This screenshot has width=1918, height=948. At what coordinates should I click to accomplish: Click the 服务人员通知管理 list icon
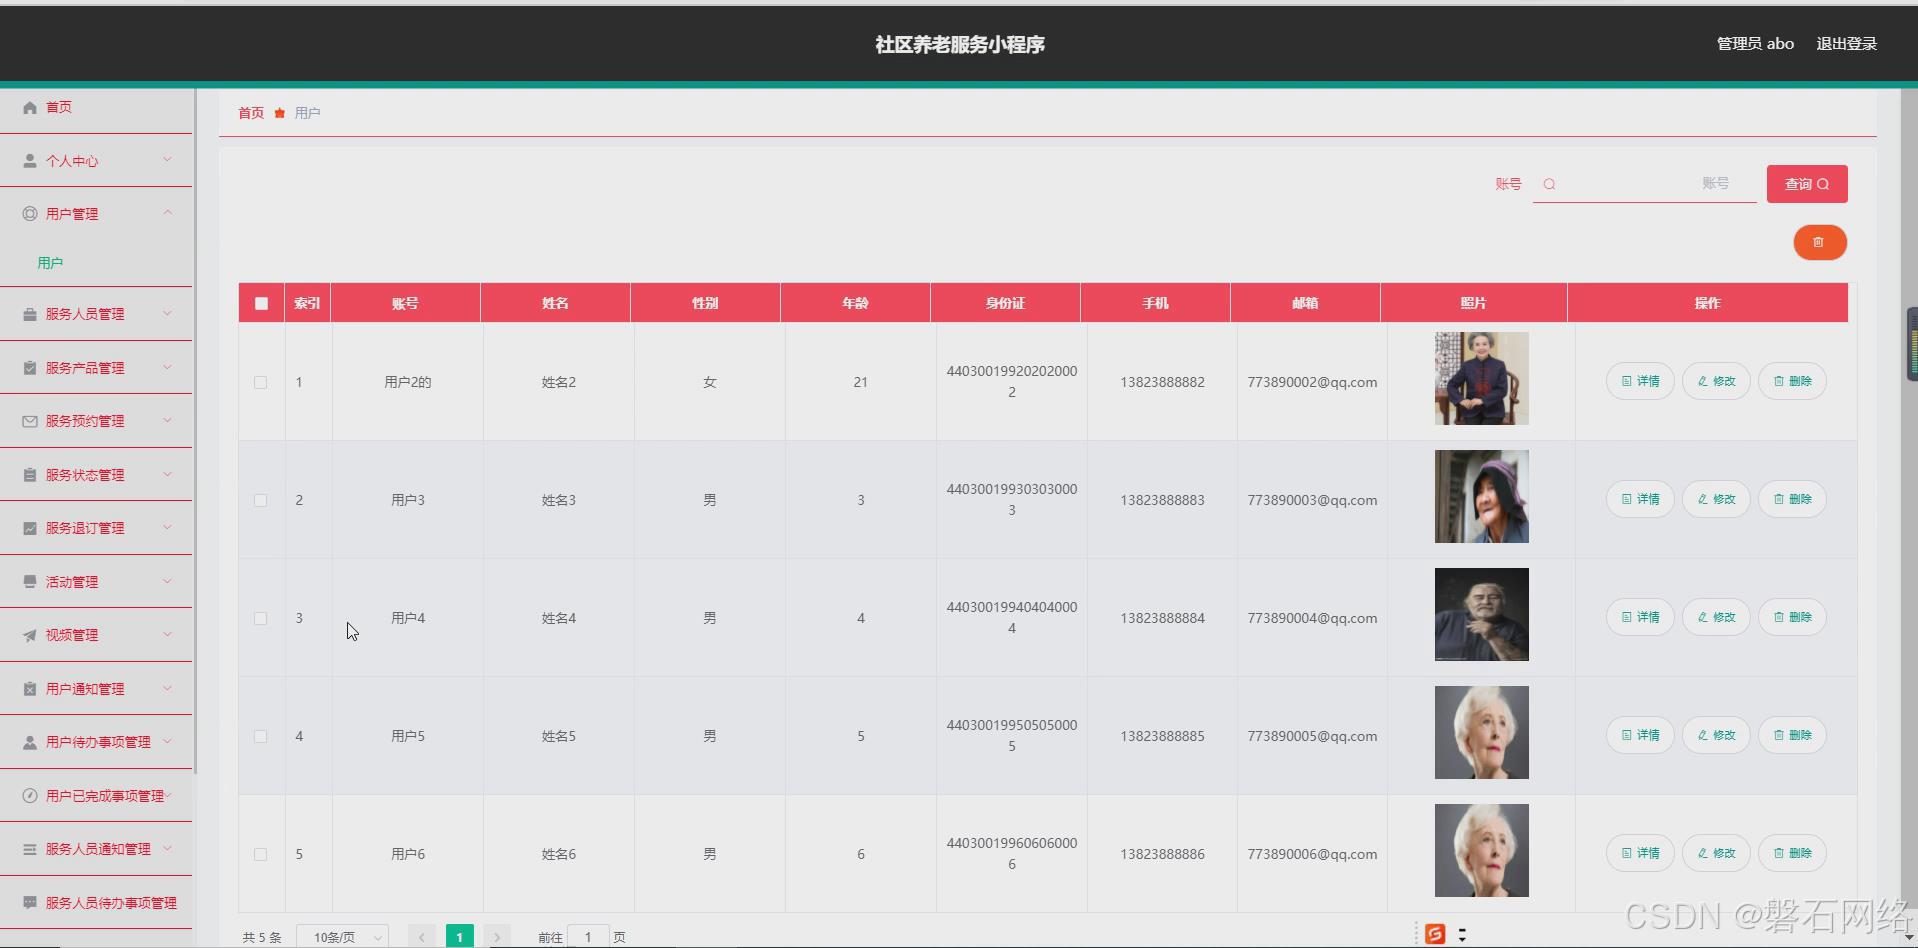30,849
